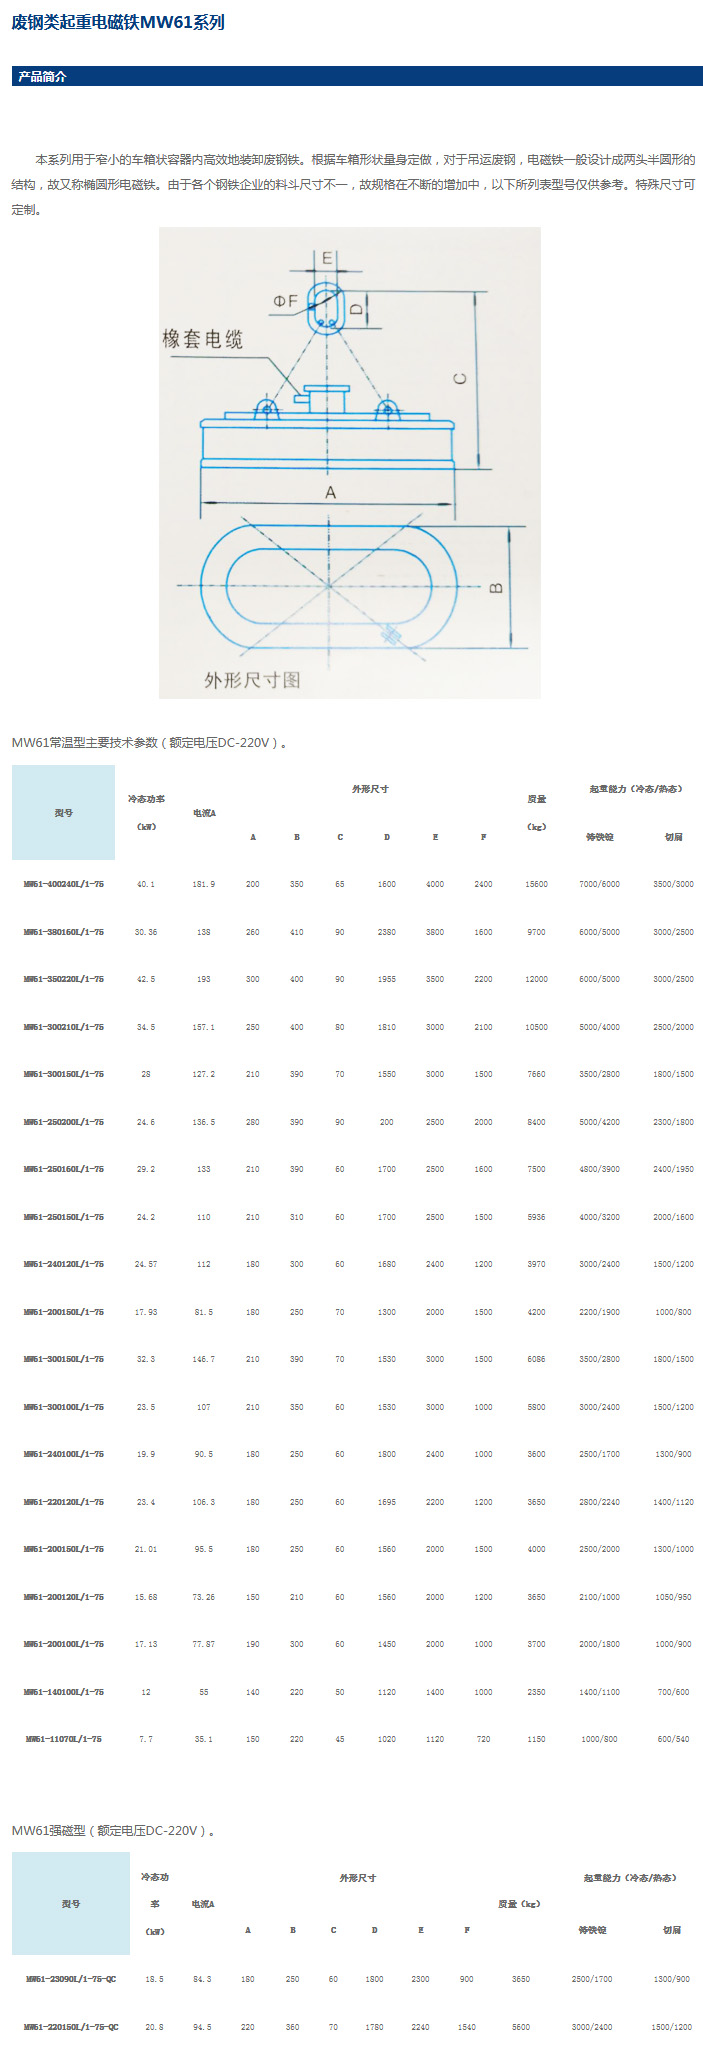
Task: Choose the MW61-300210L/1-75 model cell
Action: (x=64, y=1027)
